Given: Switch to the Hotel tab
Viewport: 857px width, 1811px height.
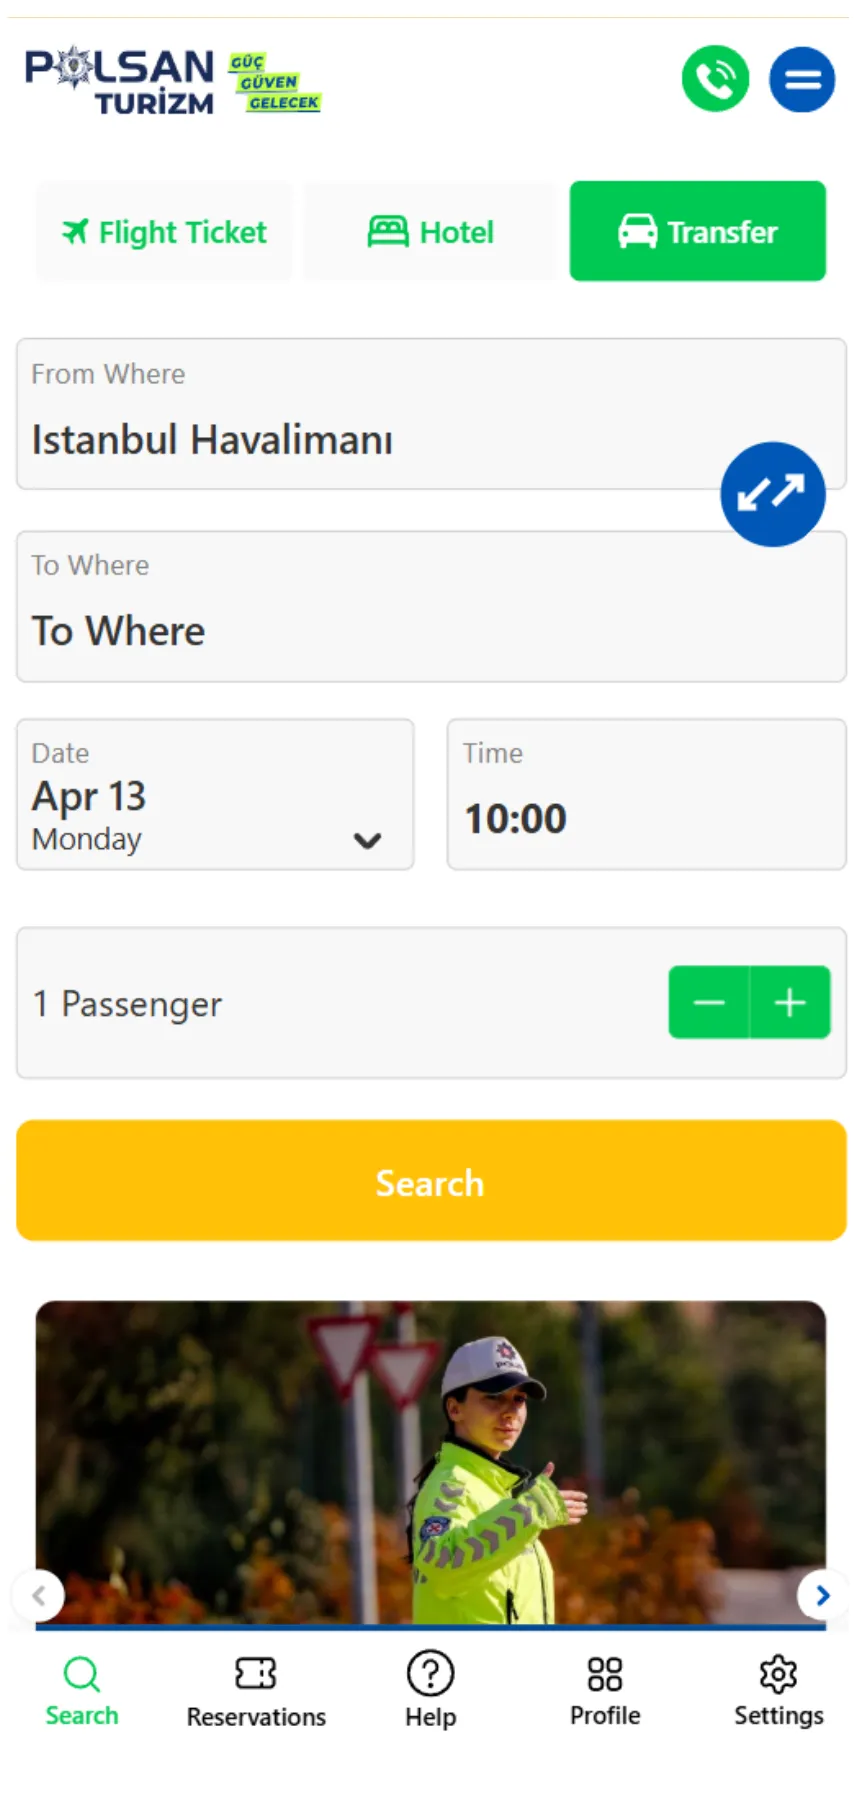Looking at the screenshot, I should point(430,232).
